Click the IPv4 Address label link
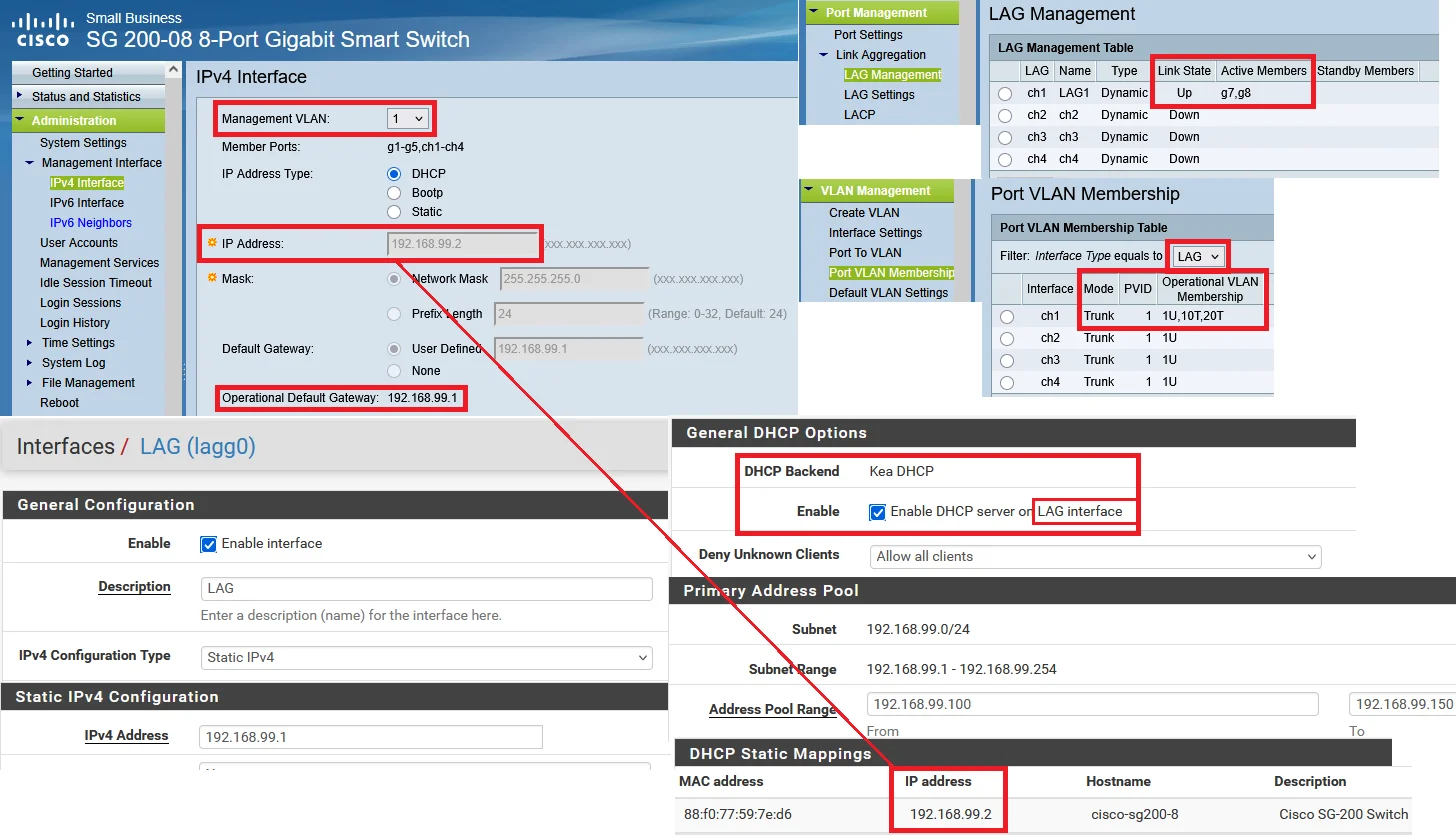Image resolution: width=1456 pixels, height=835 pixels. [x=126, y=735]
